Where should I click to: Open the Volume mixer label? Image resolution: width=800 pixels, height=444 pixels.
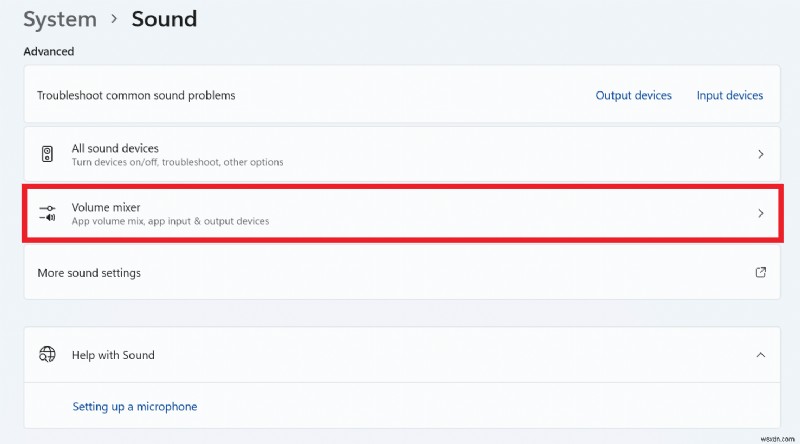tap(106, 207)
